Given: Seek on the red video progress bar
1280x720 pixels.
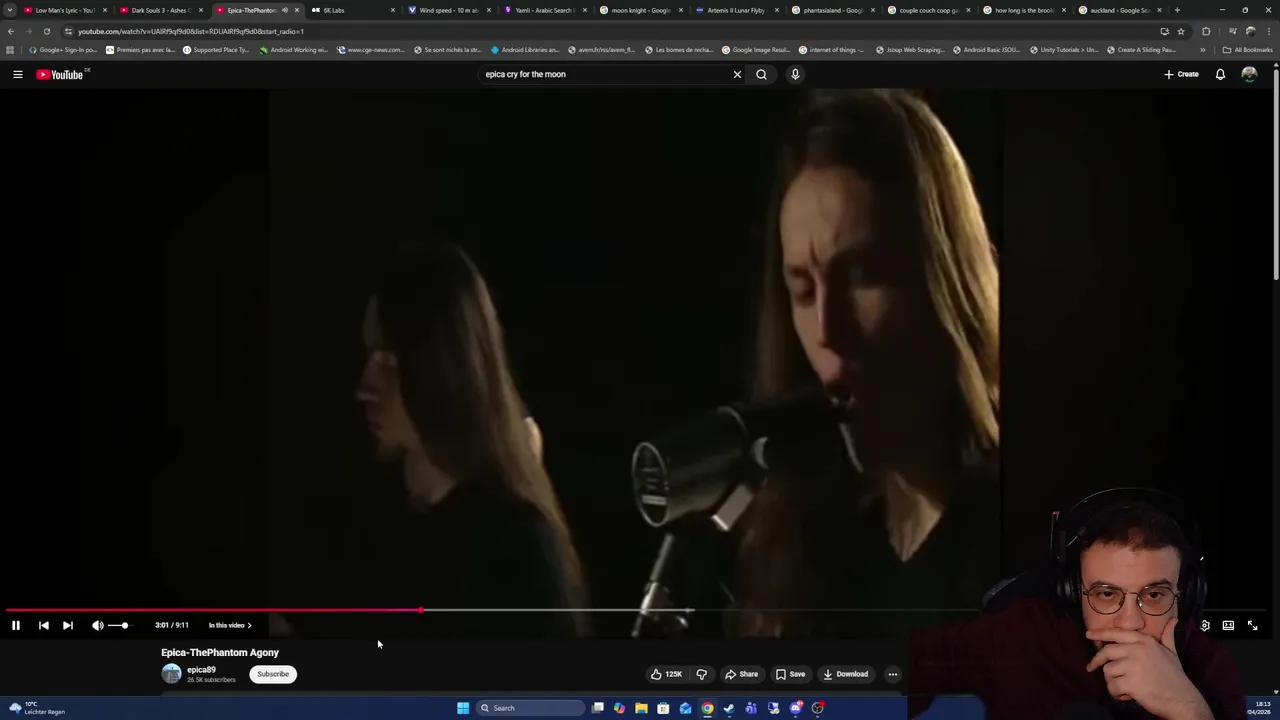Looking at the screenshot, I should (x=213, y=609).
